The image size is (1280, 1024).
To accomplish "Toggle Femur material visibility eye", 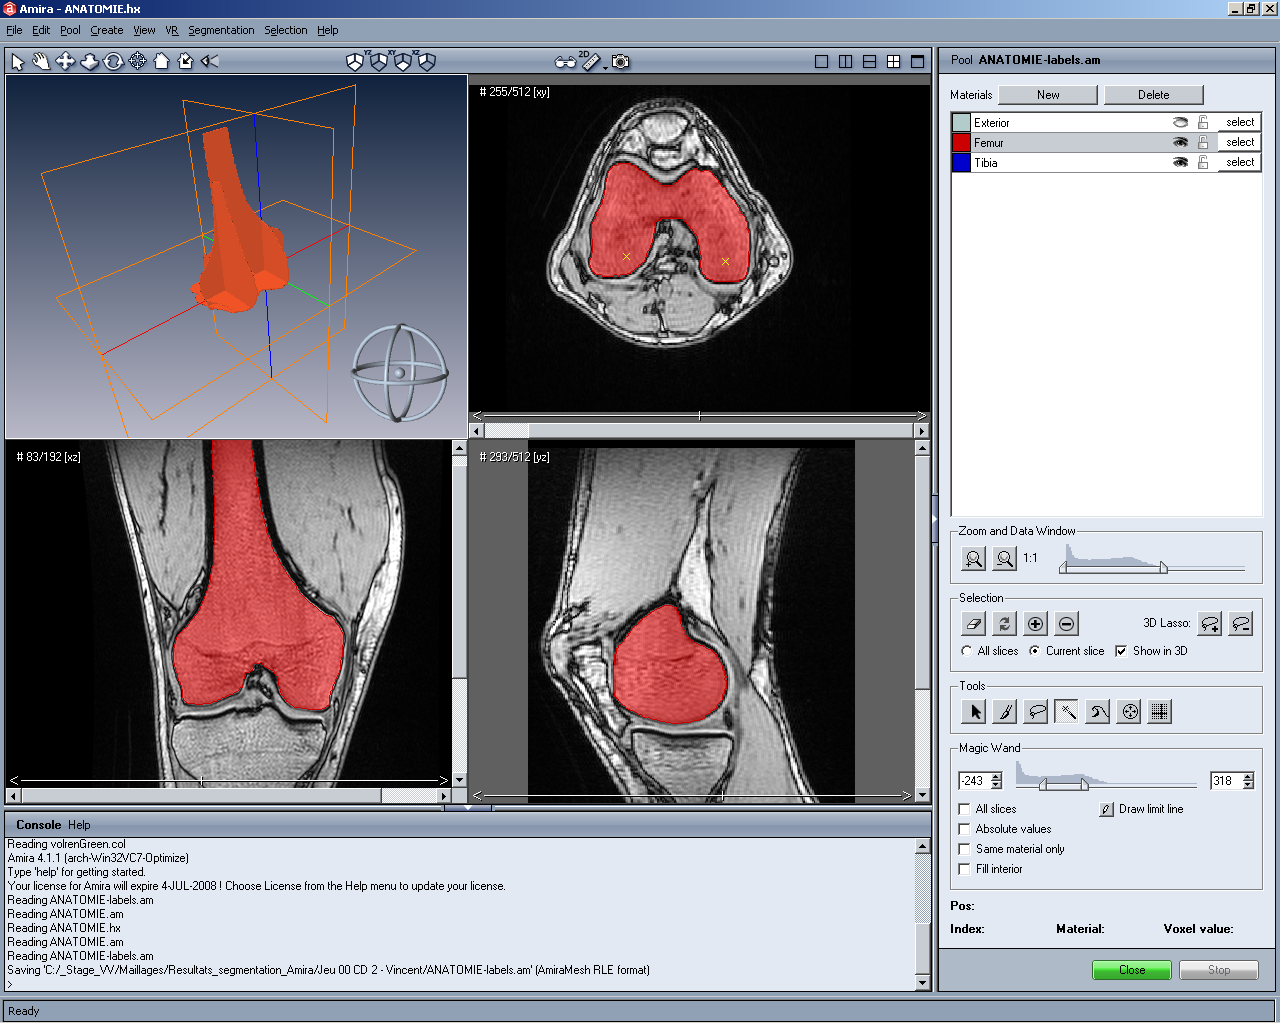I will point(1180,143).
